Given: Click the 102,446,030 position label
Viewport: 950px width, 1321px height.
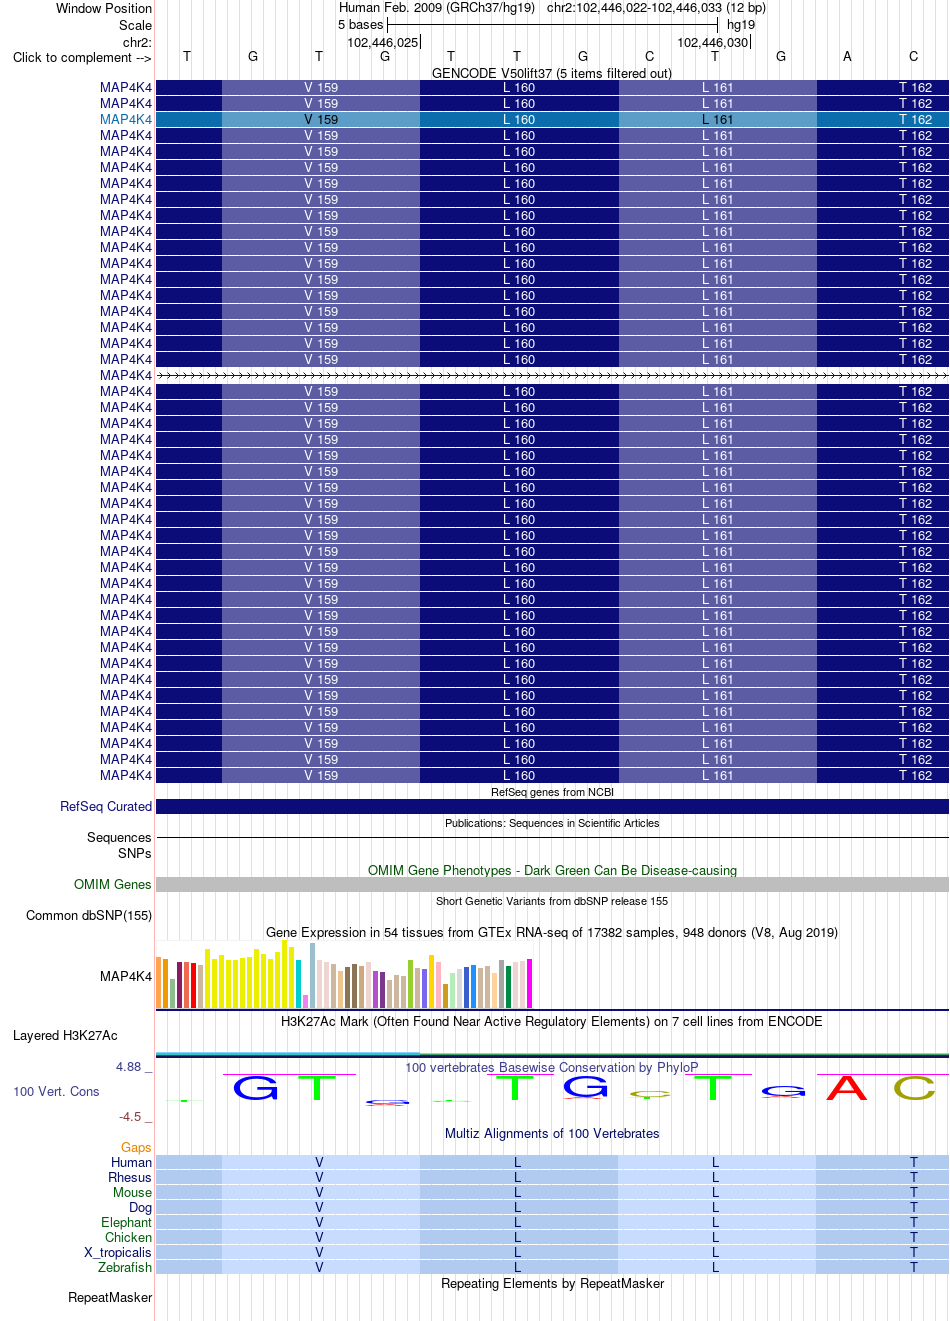Looking at the screenshot, I should 713,42.
